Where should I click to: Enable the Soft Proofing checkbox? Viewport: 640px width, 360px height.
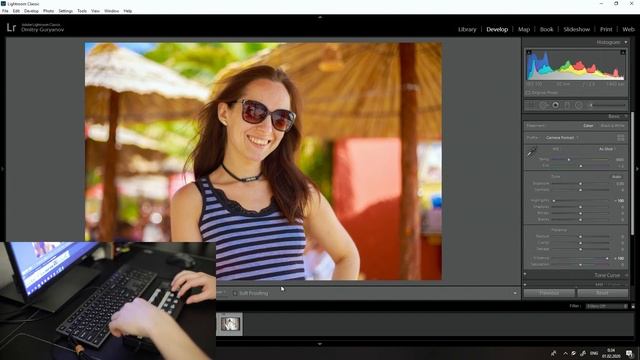(235, 293)
